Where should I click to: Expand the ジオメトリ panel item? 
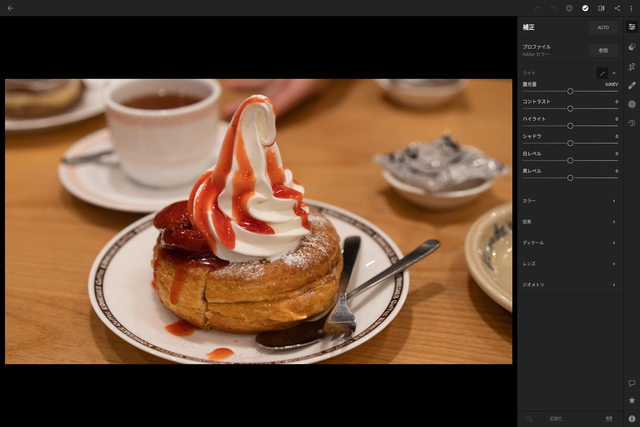tap(570, 285)
